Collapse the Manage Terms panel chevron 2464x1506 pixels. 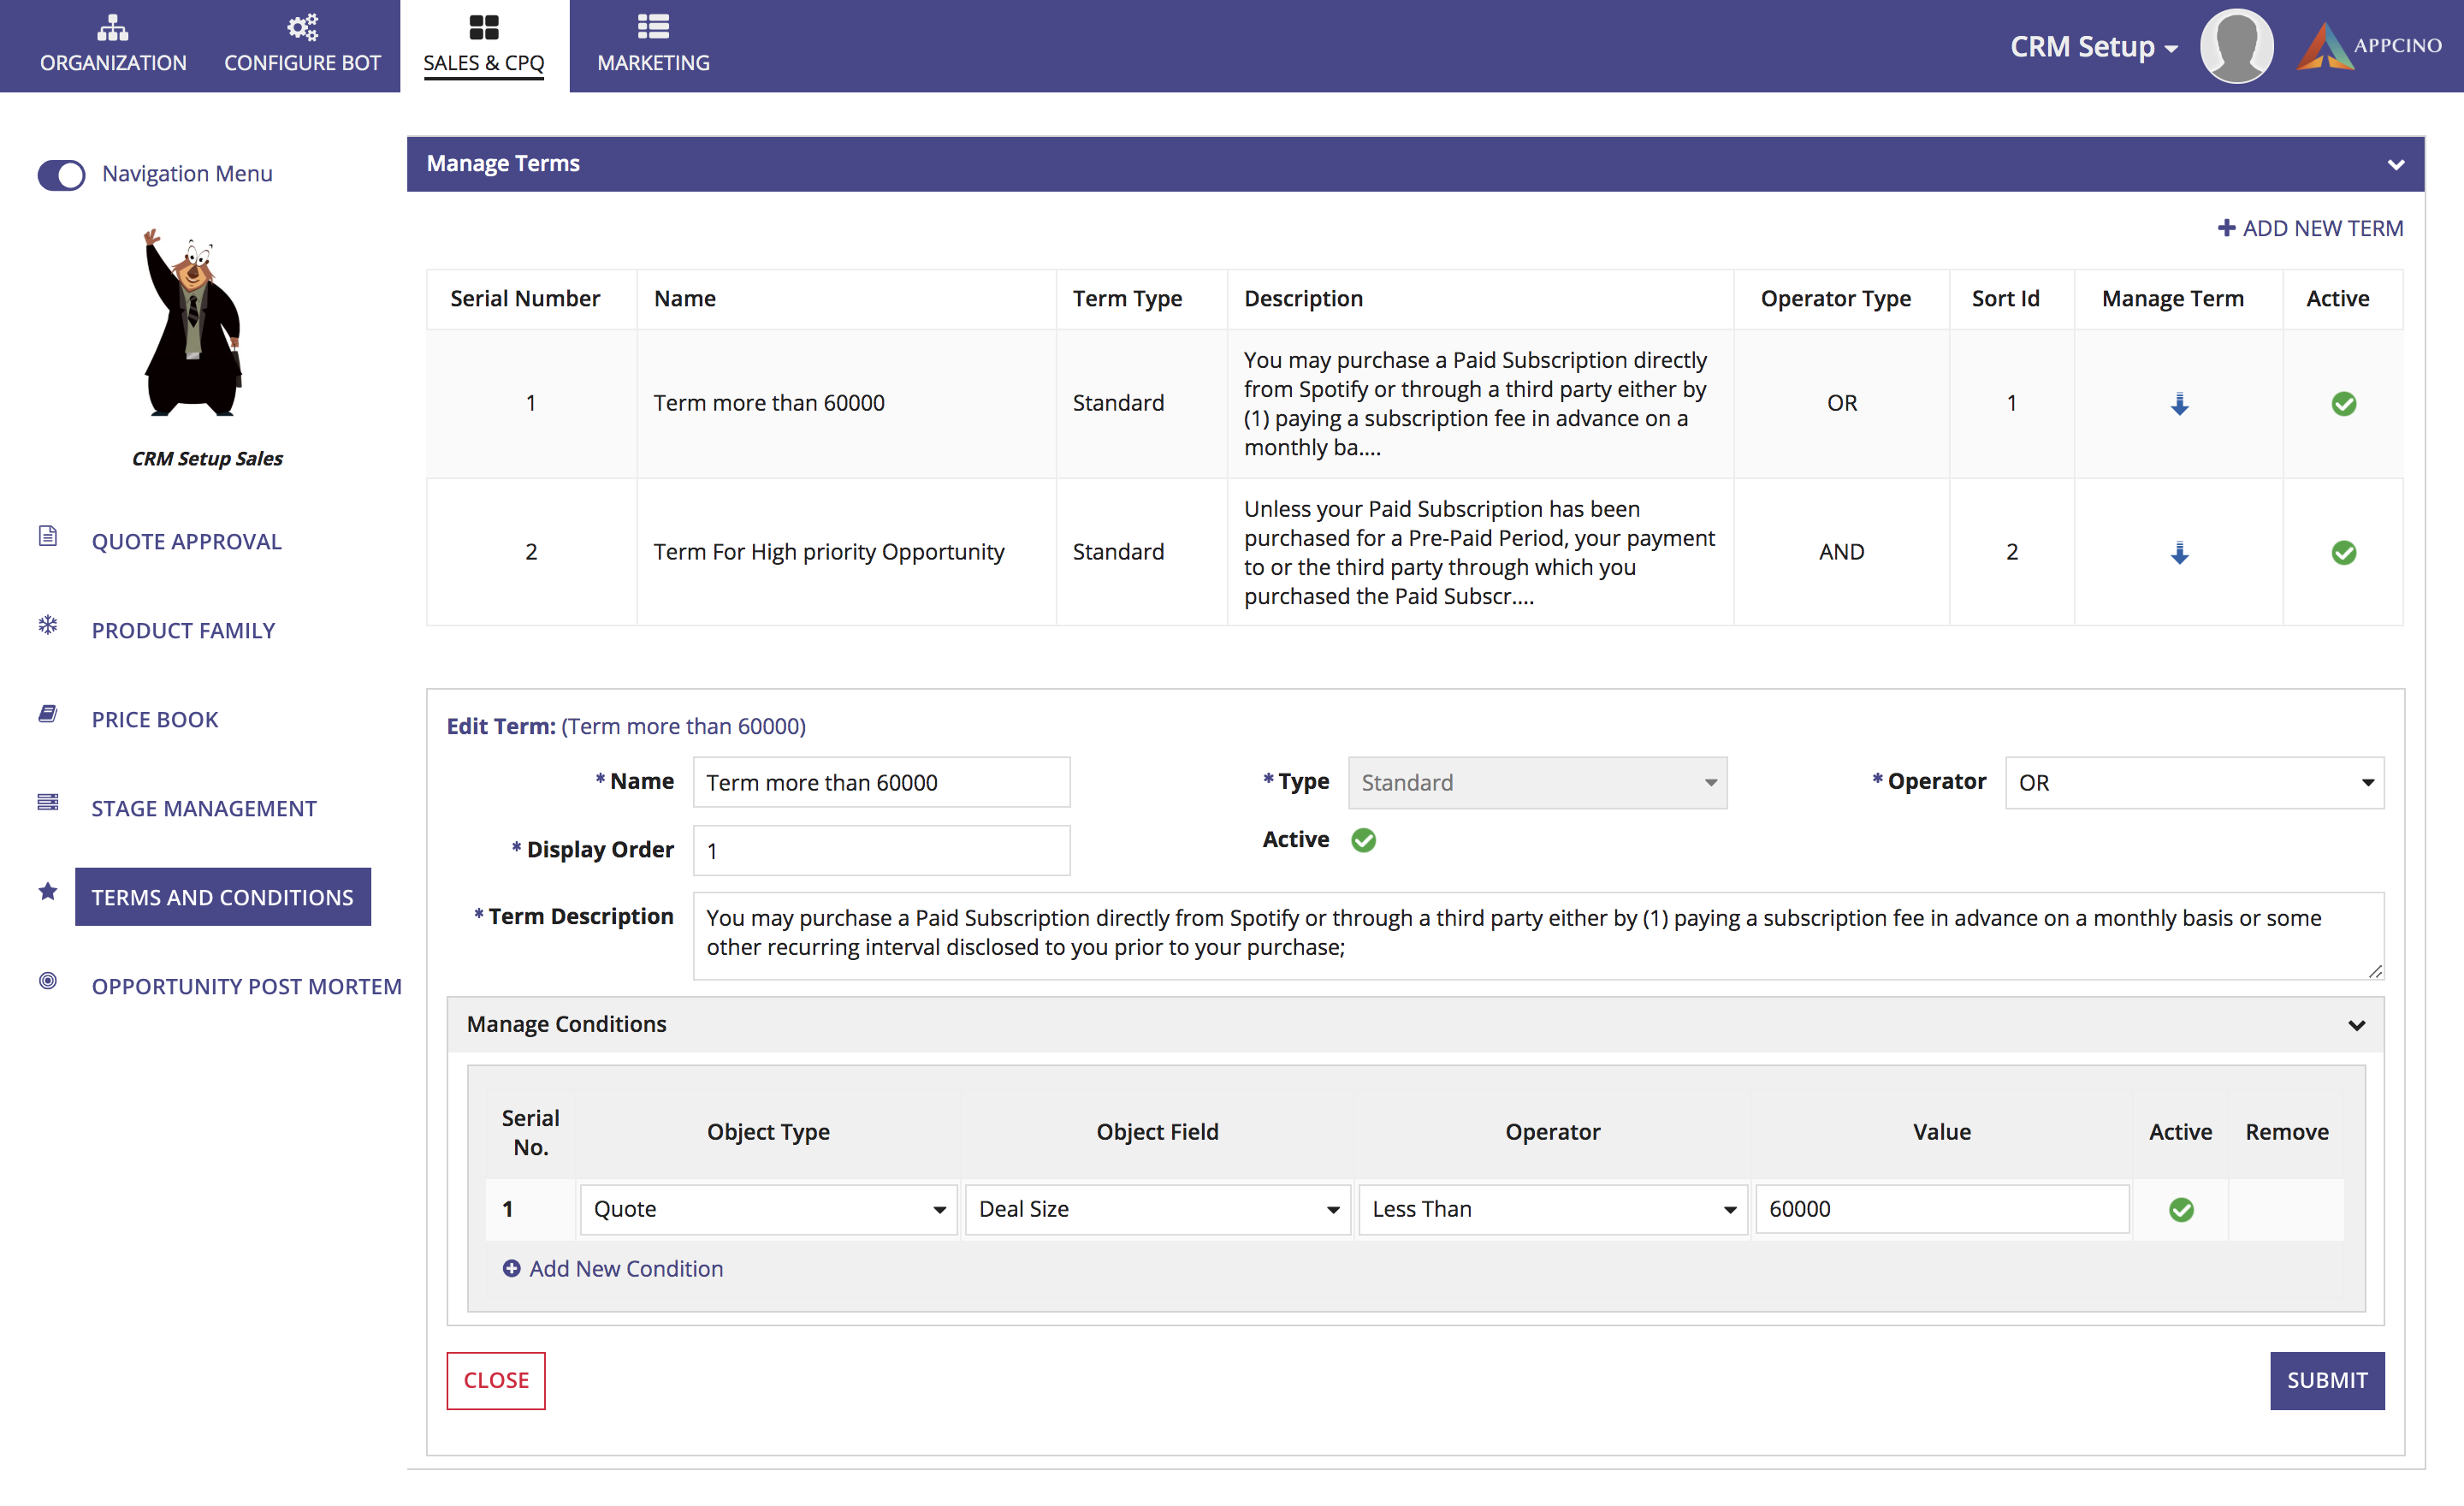coord(2395,165)
